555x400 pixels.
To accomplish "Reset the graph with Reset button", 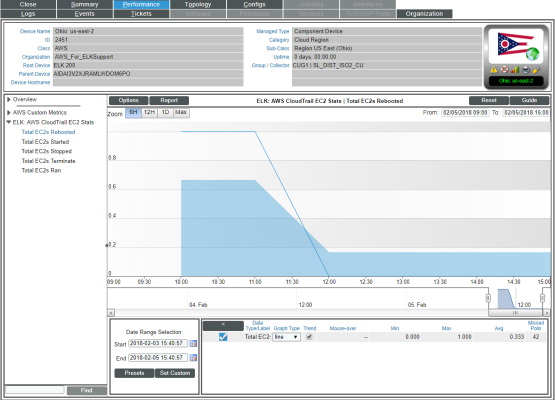I will click(x=489, y=101).
